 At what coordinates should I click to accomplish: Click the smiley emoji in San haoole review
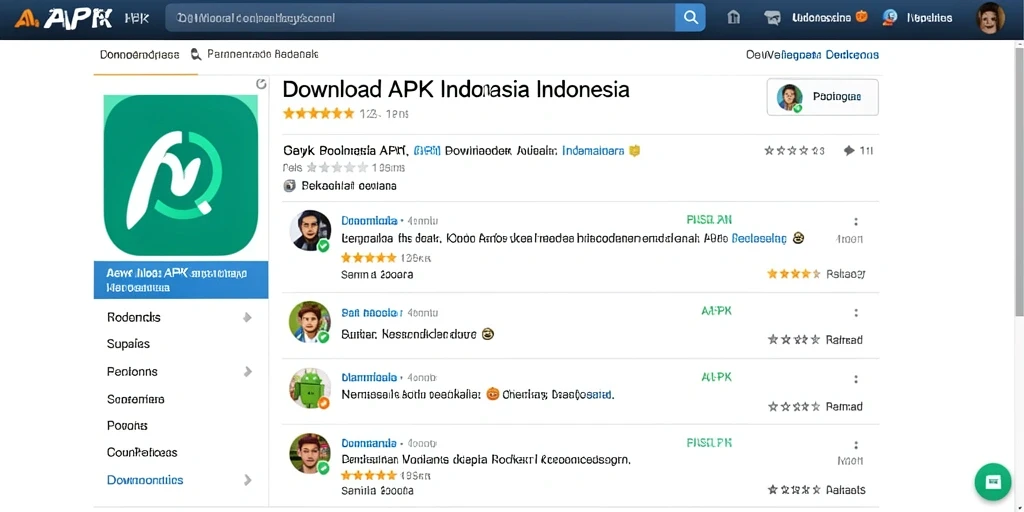[487, 334]
